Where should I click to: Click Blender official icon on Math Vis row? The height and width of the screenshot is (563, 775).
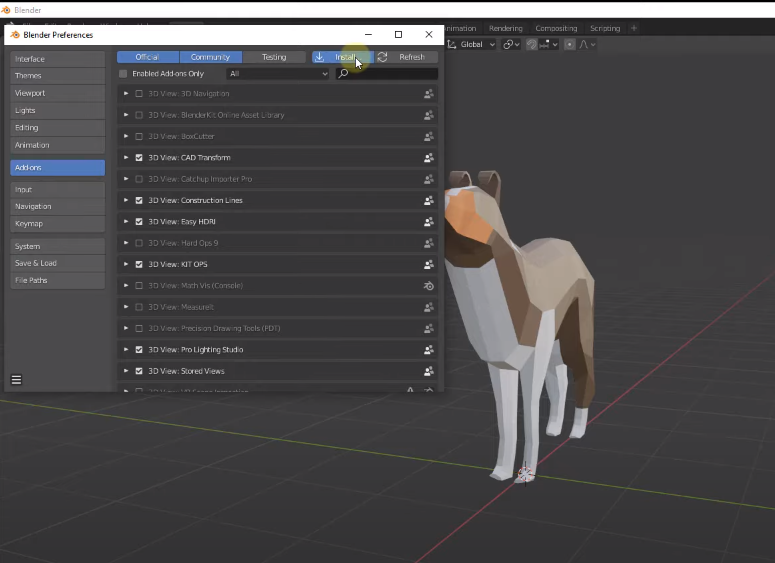point(429,286)
